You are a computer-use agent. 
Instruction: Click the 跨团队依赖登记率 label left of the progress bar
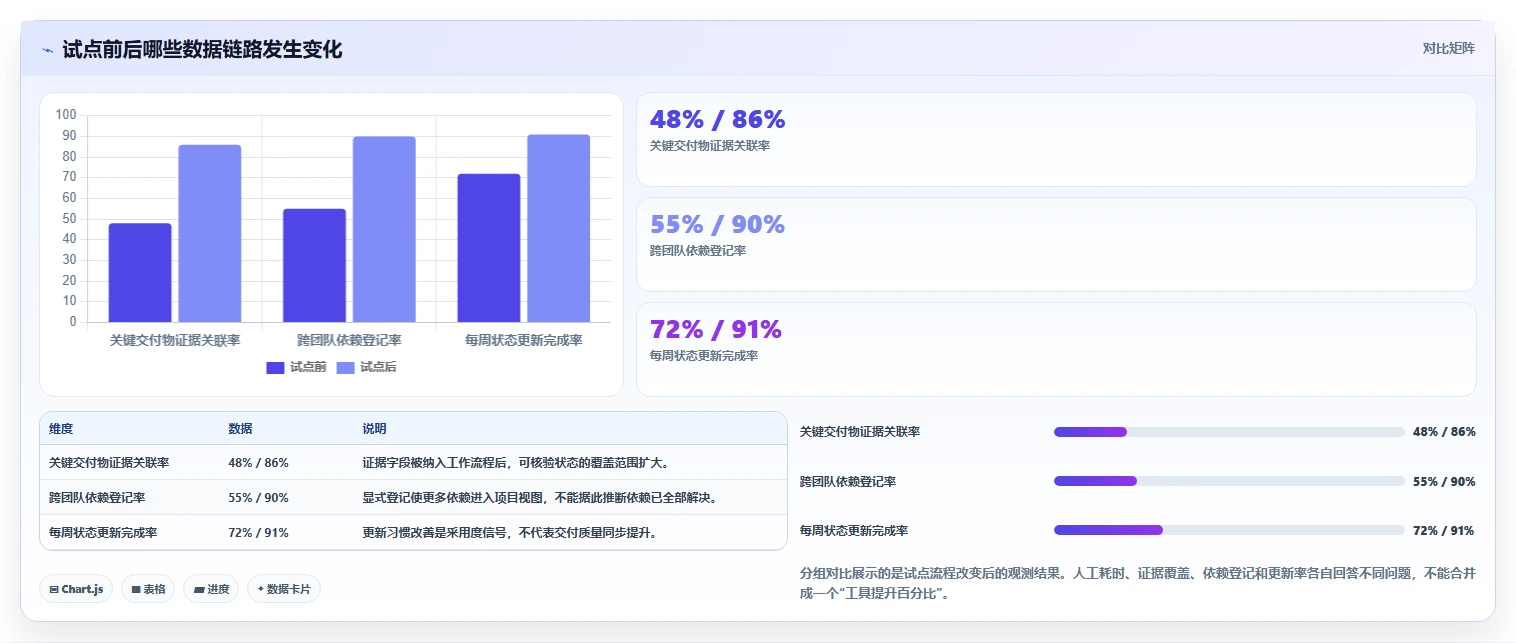pyautogui.click(x=848, y=481)
